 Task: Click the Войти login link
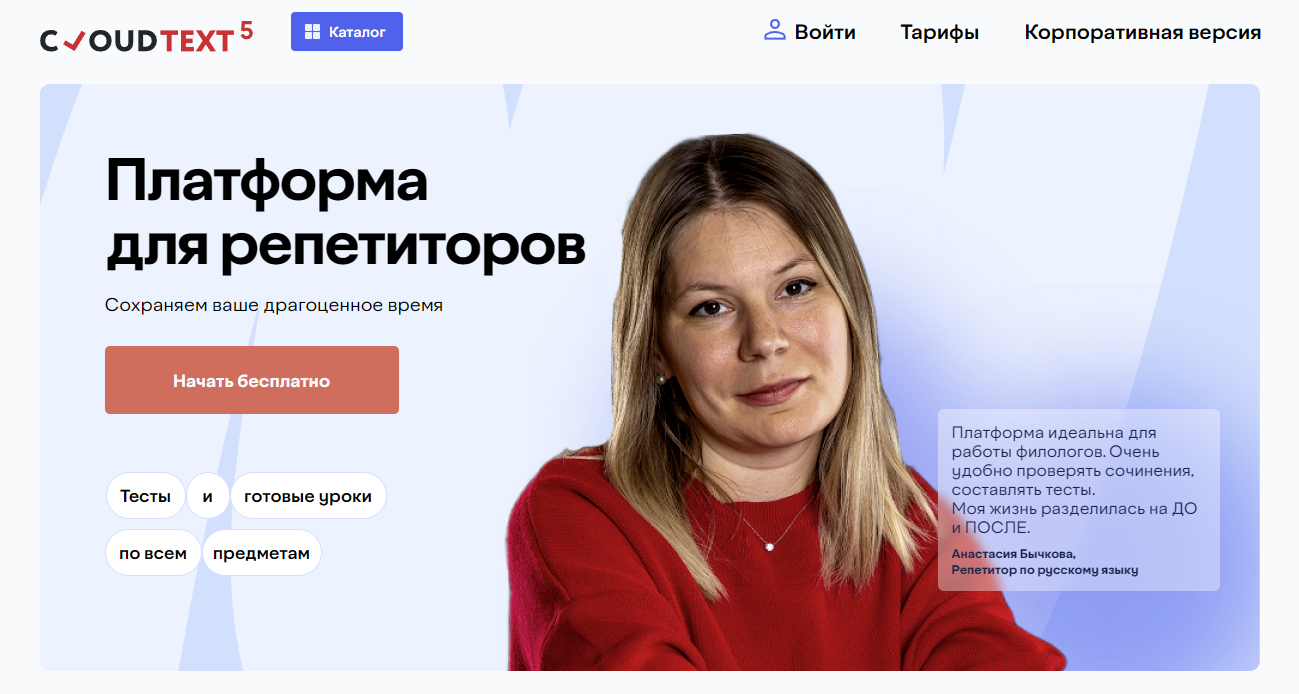(x=825, y=32)
